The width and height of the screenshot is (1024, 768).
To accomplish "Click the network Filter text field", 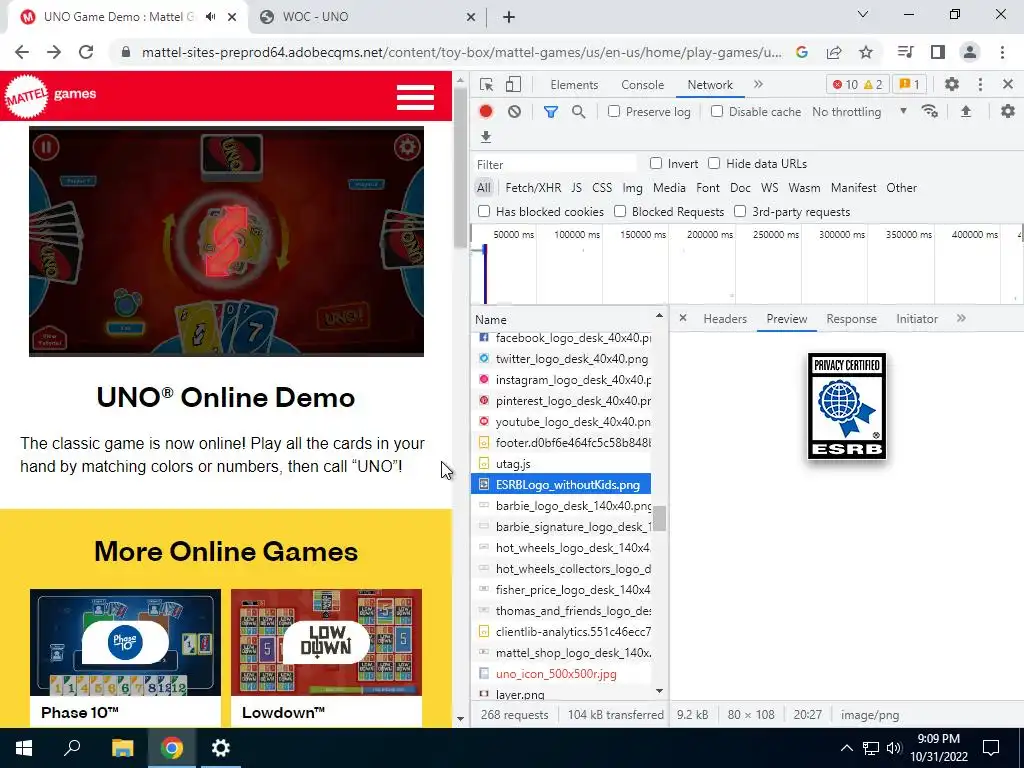I will [555, 164].
